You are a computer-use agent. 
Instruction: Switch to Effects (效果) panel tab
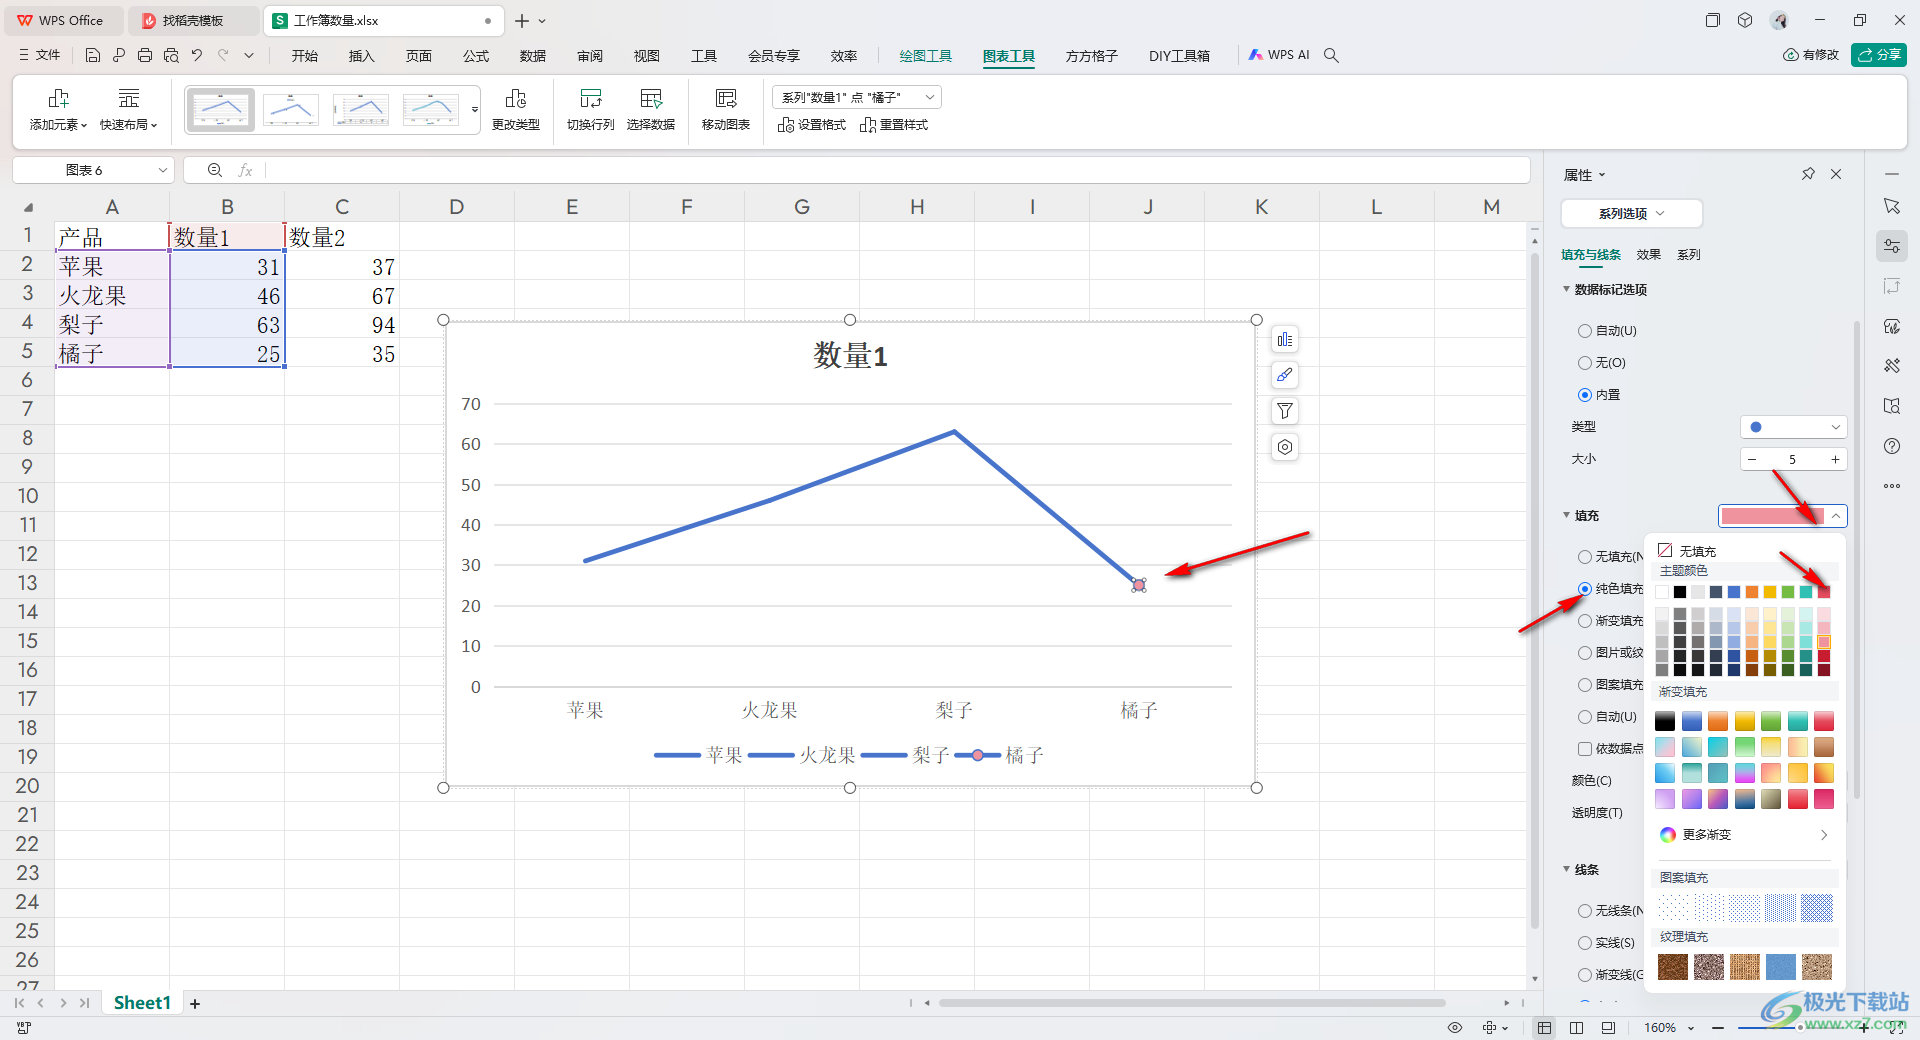pyautogui.click(x=1649, y=255)
